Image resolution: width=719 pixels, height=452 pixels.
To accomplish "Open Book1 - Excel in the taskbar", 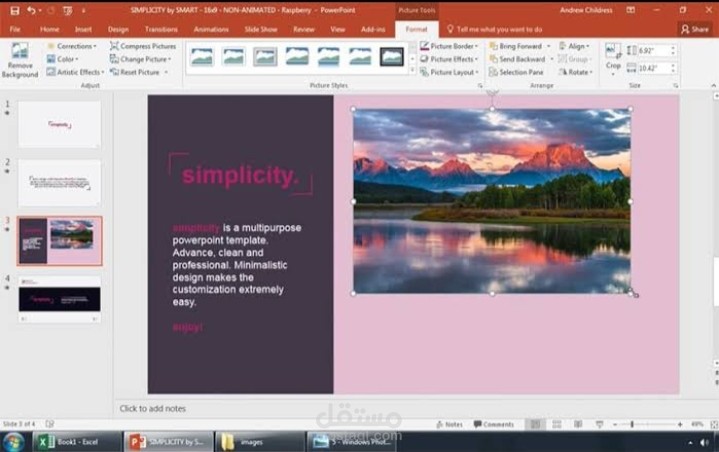I will point(75,442).
